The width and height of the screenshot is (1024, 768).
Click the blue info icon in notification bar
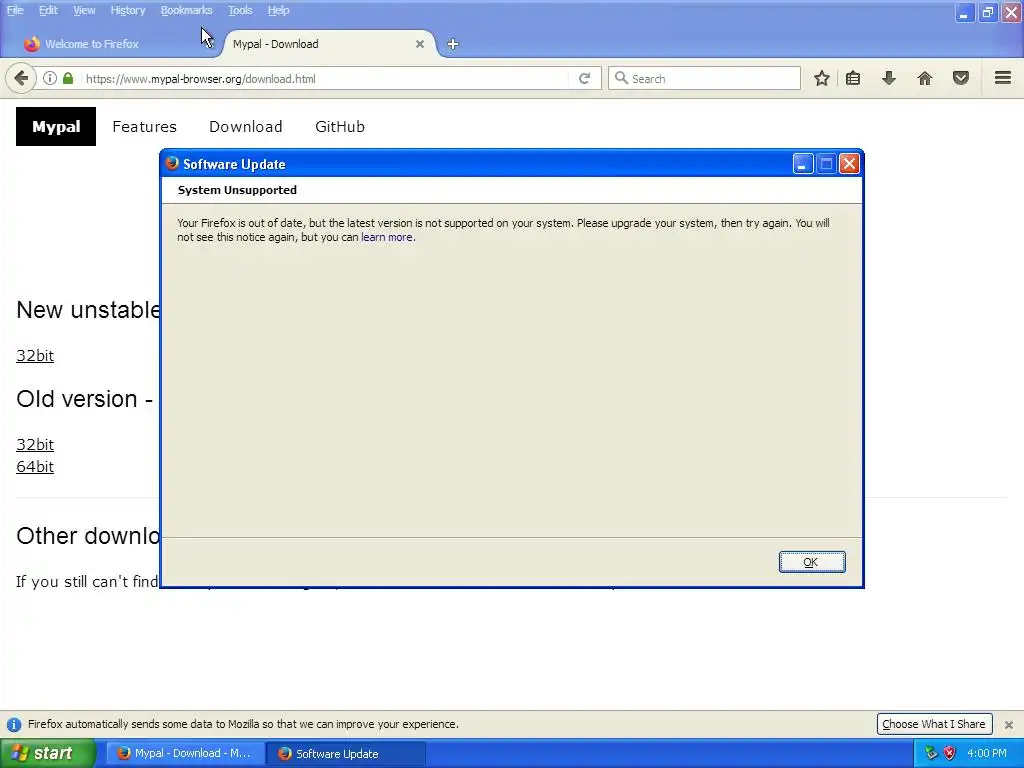(14, 724)
